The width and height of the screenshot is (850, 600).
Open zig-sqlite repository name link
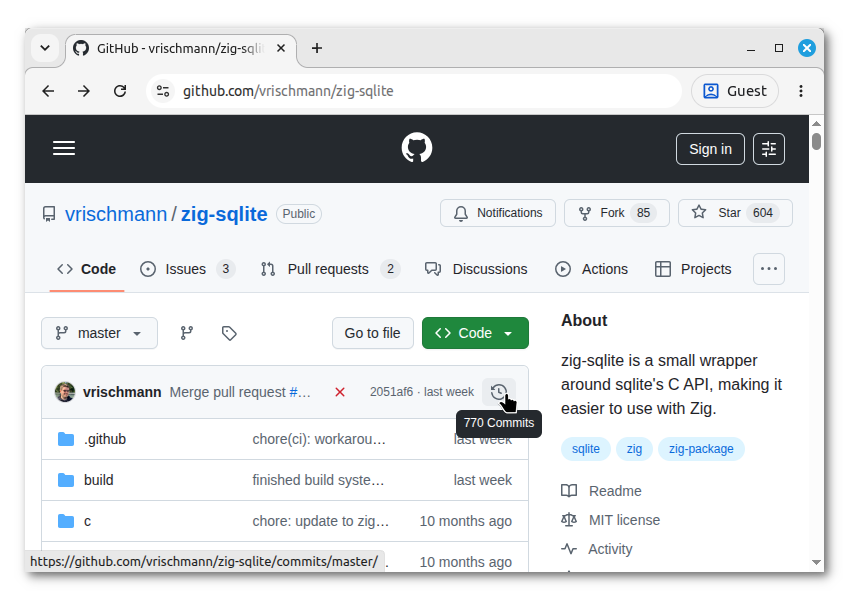(224, 214)
